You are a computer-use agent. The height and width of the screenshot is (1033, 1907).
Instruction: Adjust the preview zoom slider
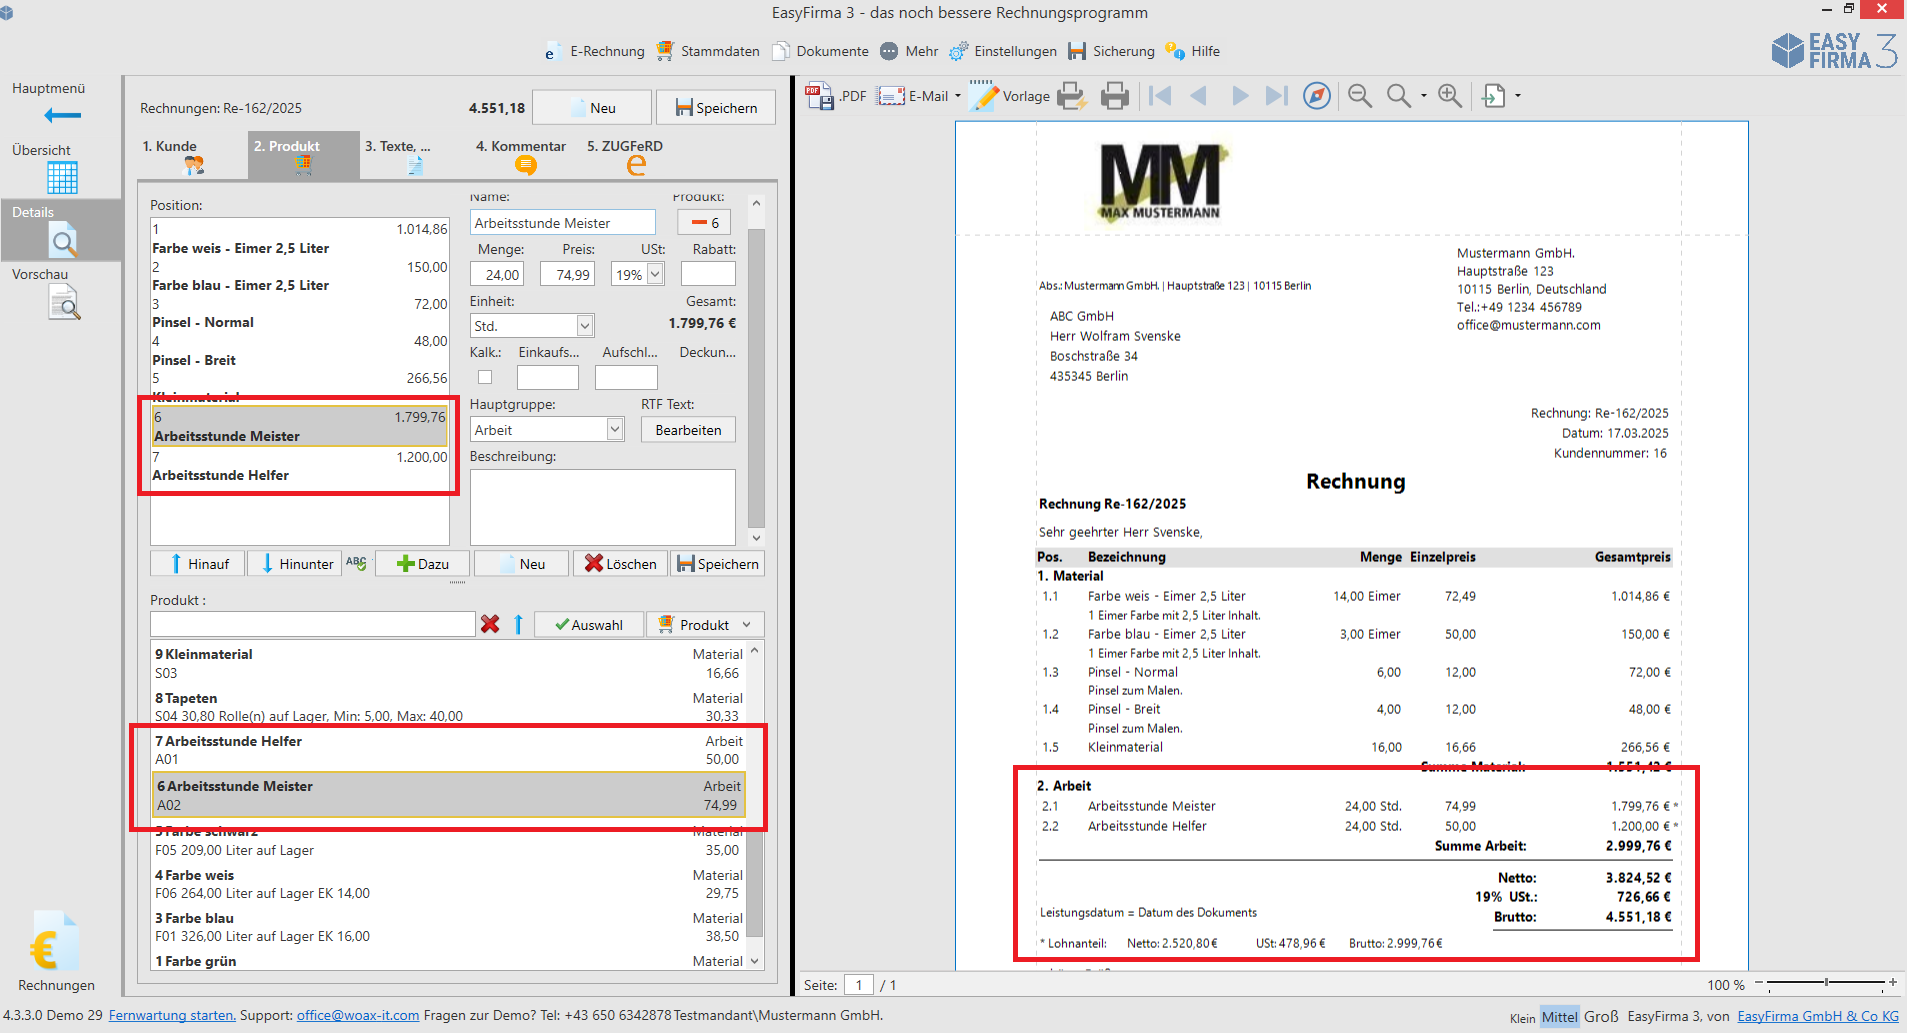point(1826,984)
